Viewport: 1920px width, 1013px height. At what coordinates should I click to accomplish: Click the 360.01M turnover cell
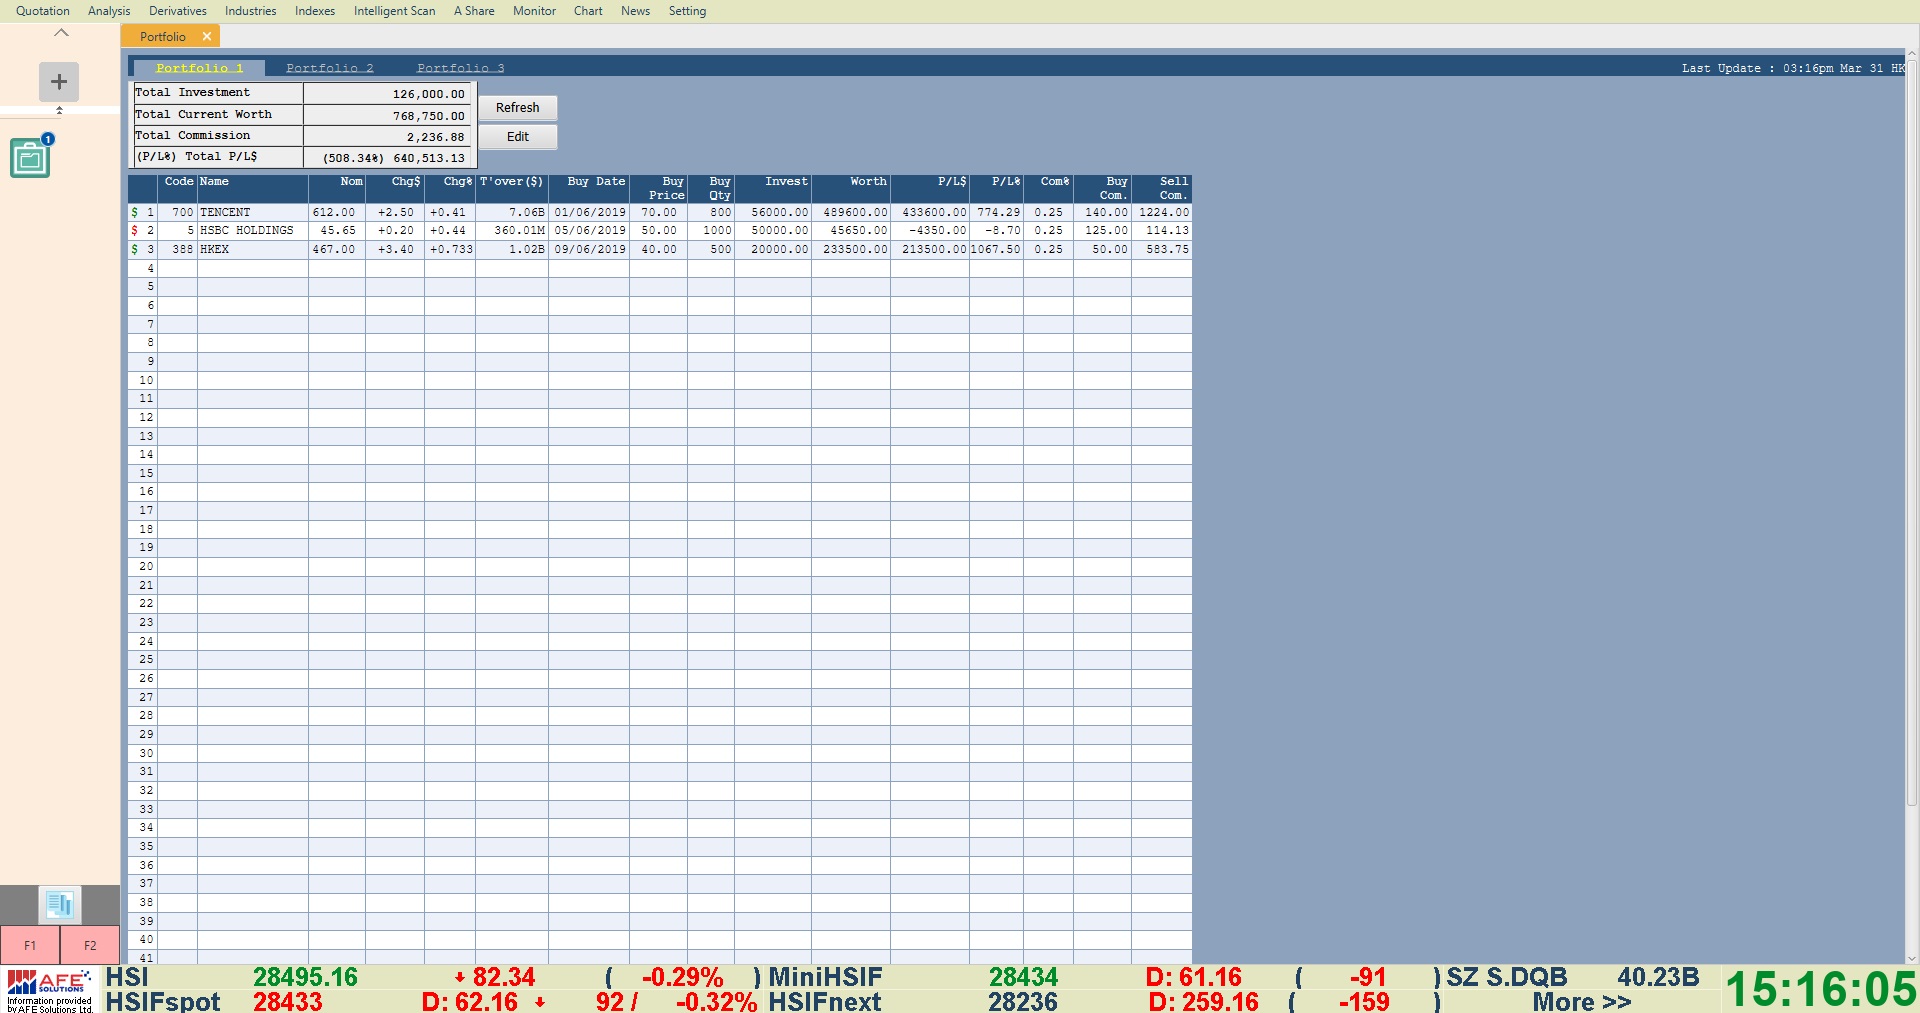click(x=512, y=230)
